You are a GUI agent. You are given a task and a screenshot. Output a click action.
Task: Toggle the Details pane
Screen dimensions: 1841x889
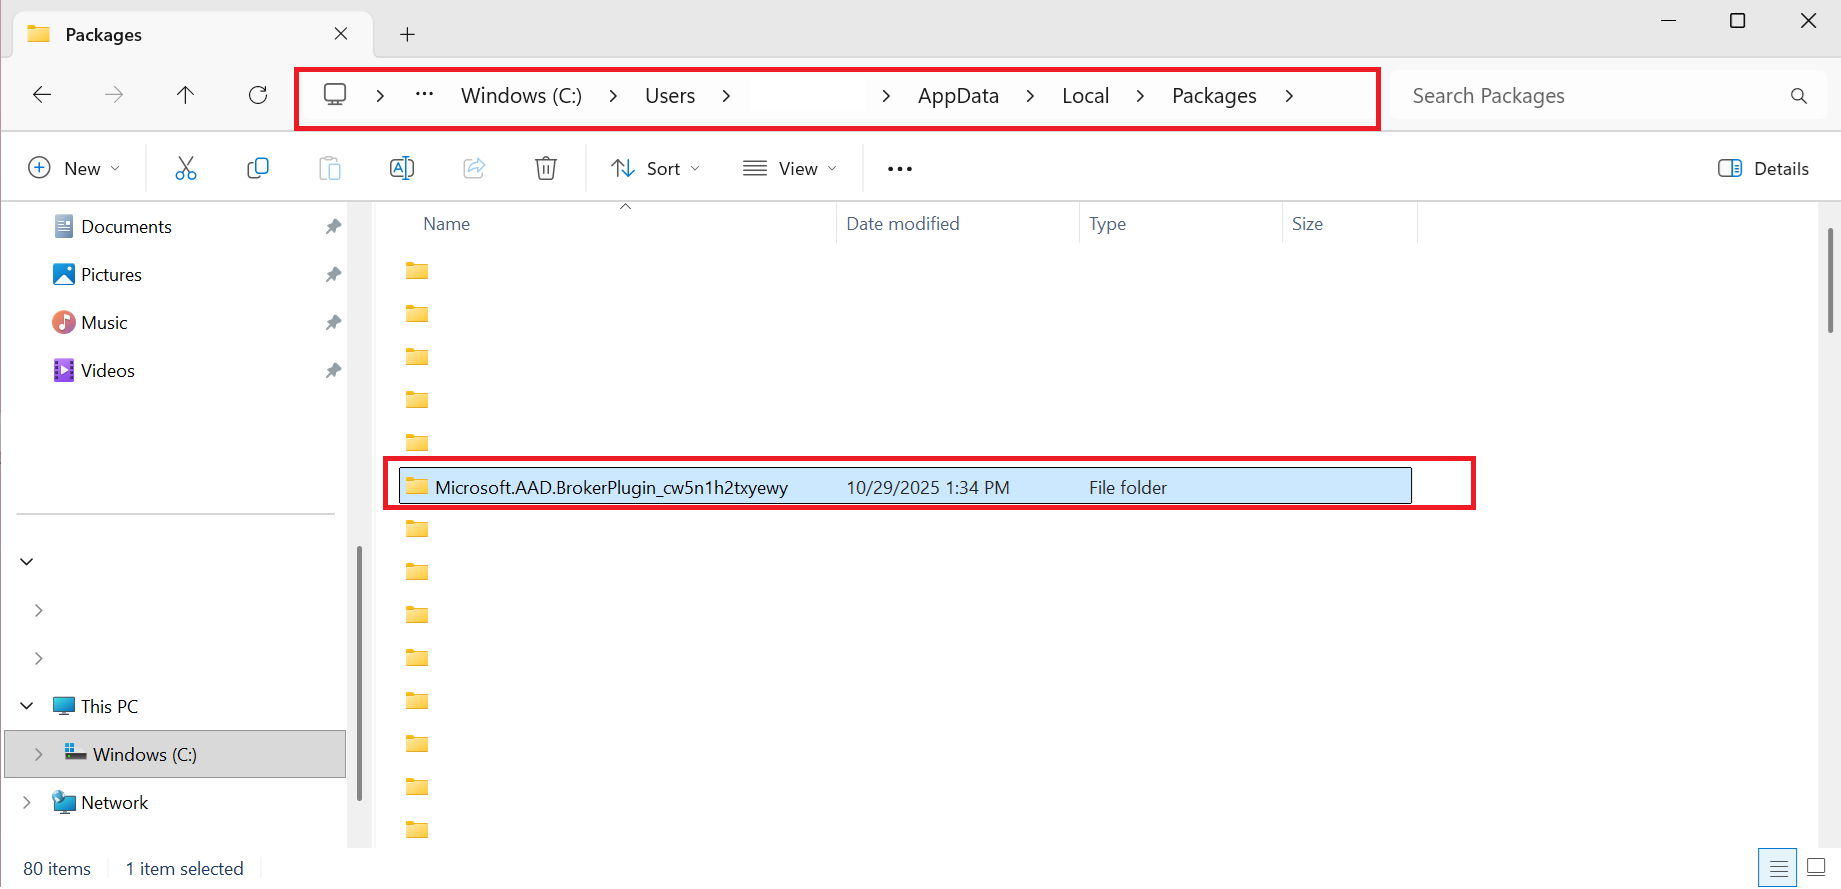[1763, 168]
